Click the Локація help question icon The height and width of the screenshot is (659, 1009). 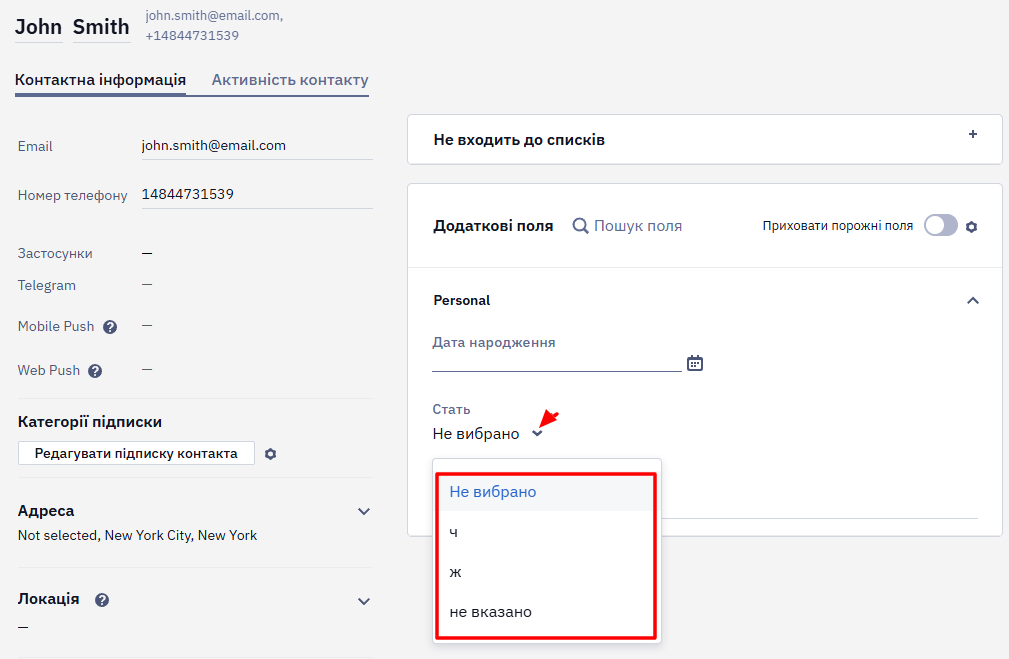pos(102,600)
